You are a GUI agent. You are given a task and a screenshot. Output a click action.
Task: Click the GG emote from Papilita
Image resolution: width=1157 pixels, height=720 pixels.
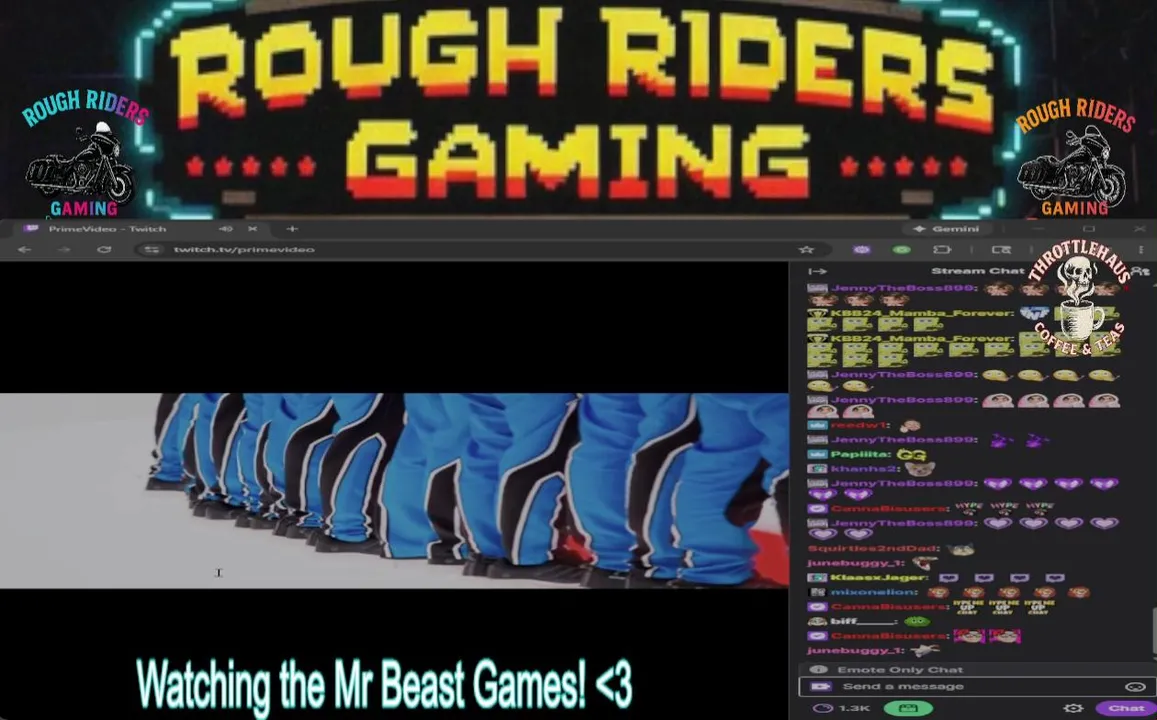point(911,455)
